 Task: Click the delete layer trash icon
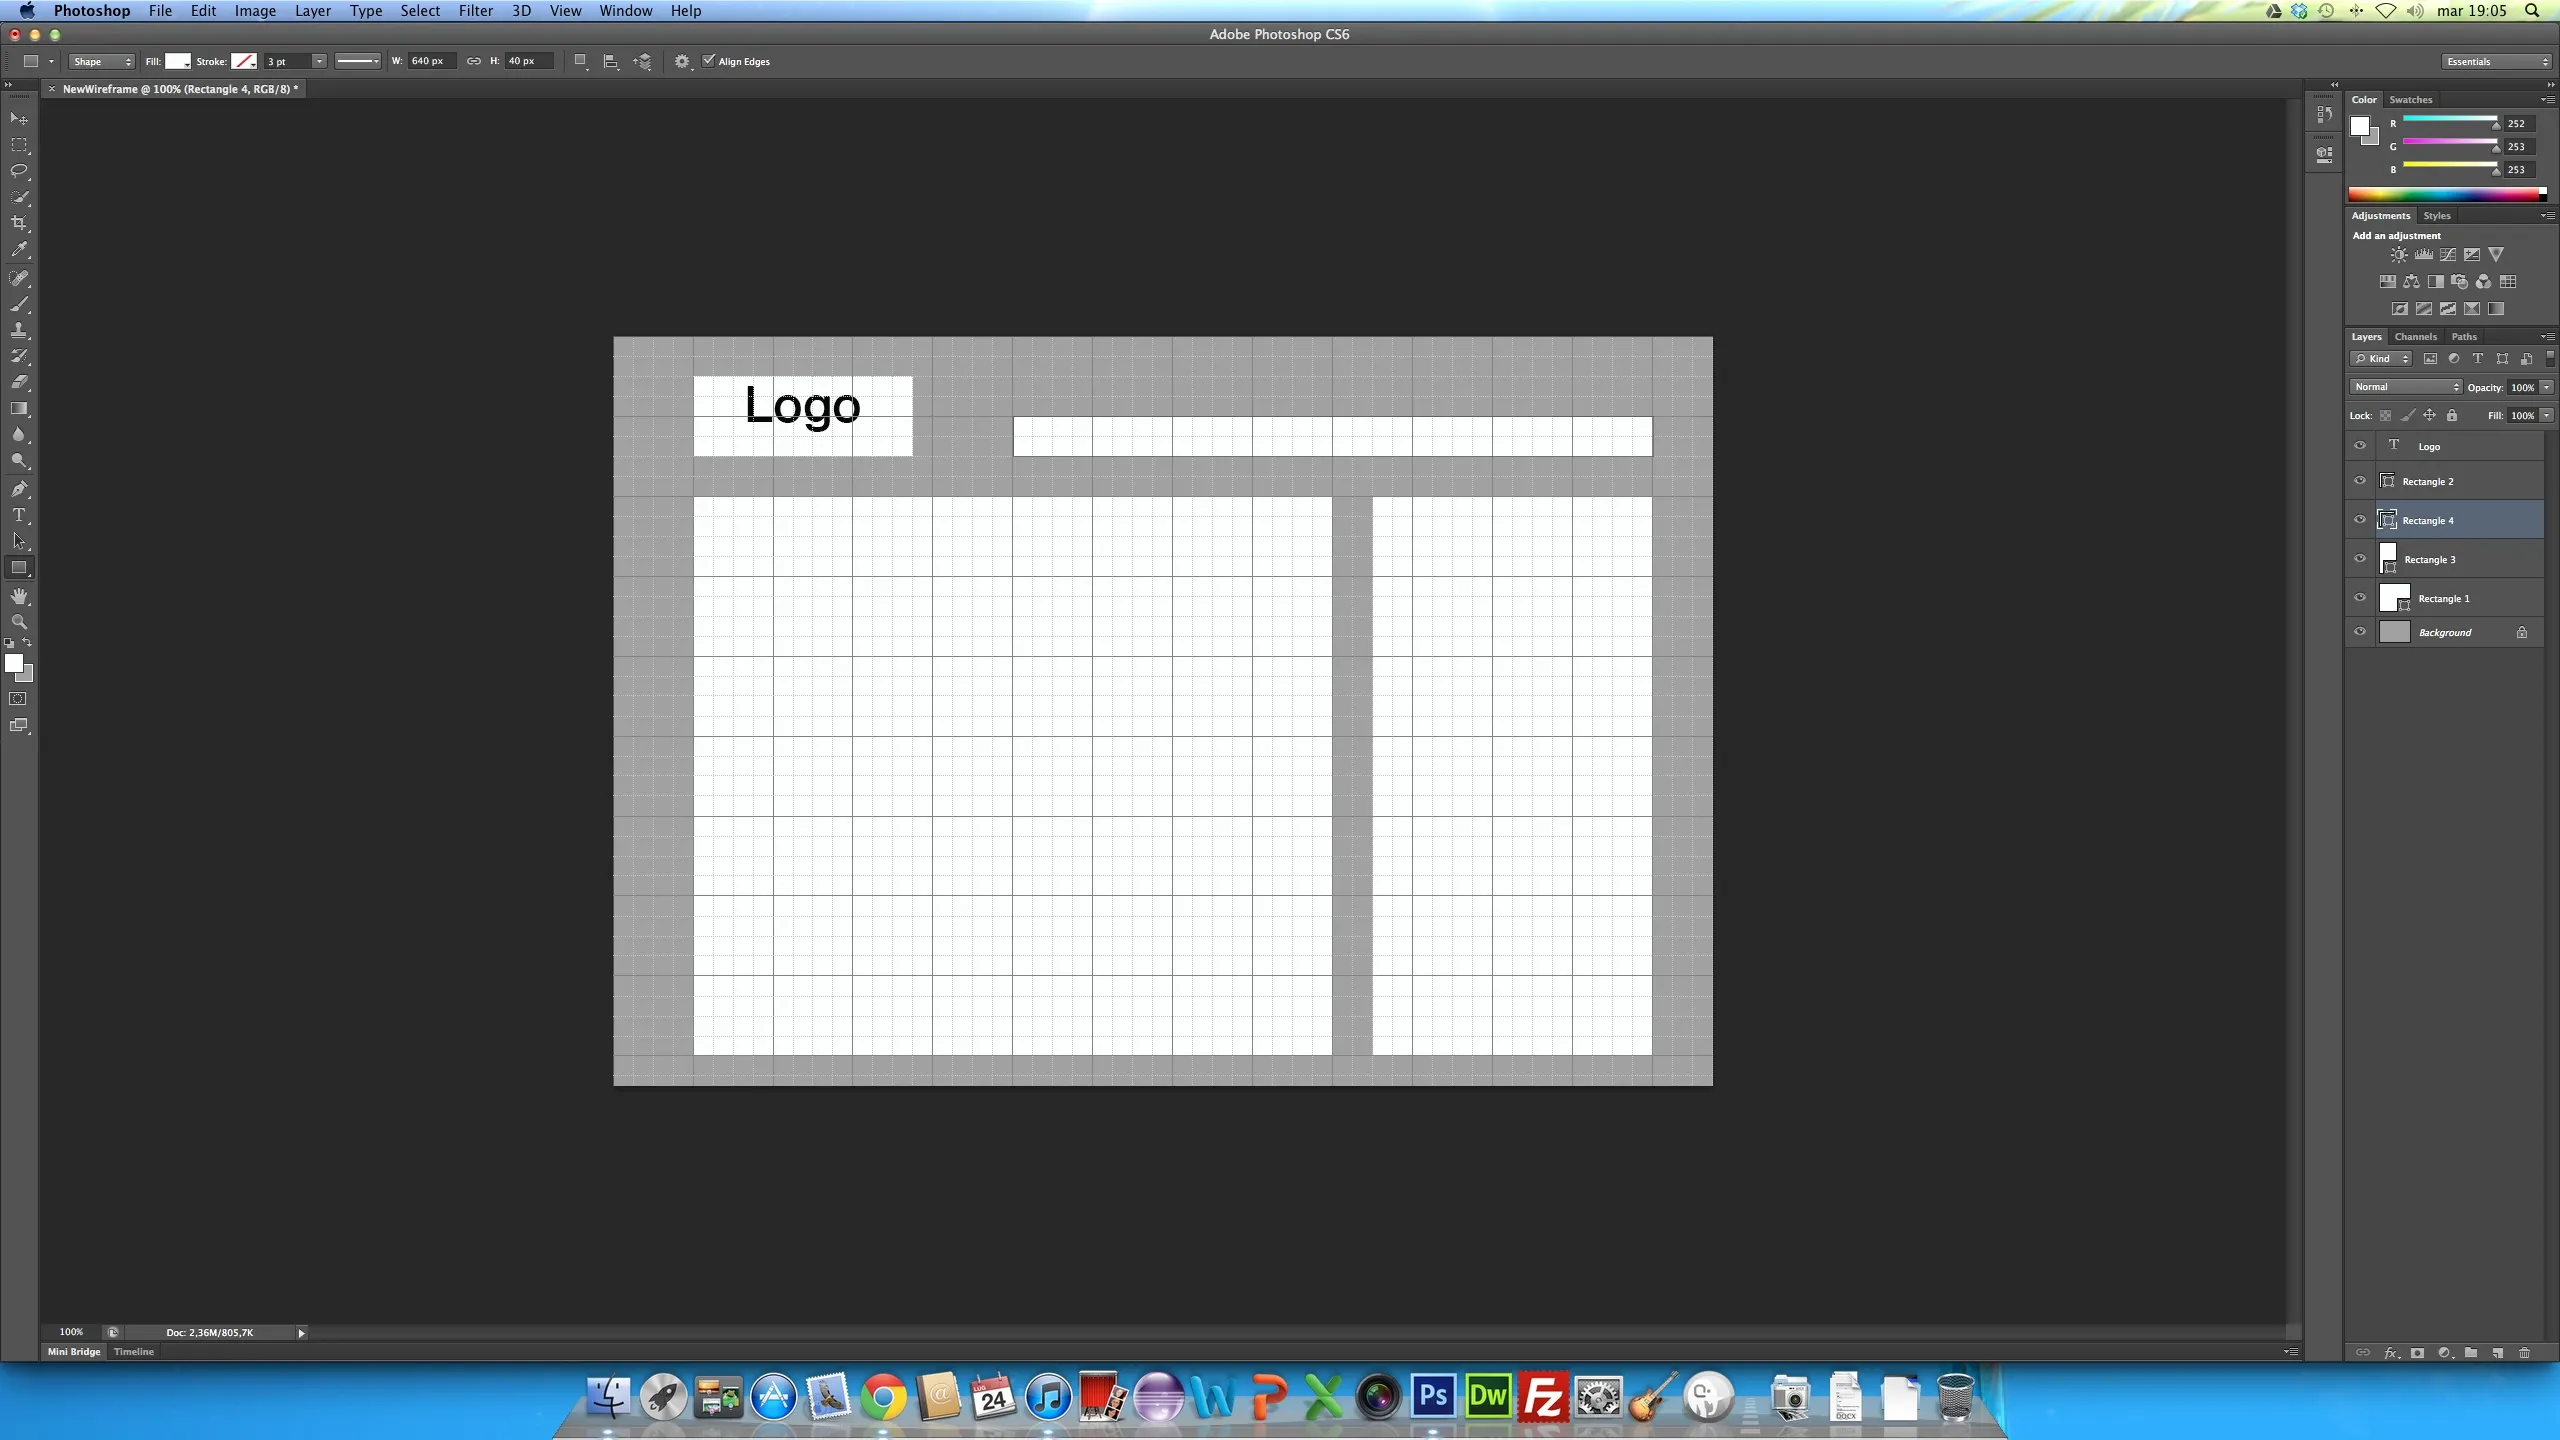point(2524,1353)
